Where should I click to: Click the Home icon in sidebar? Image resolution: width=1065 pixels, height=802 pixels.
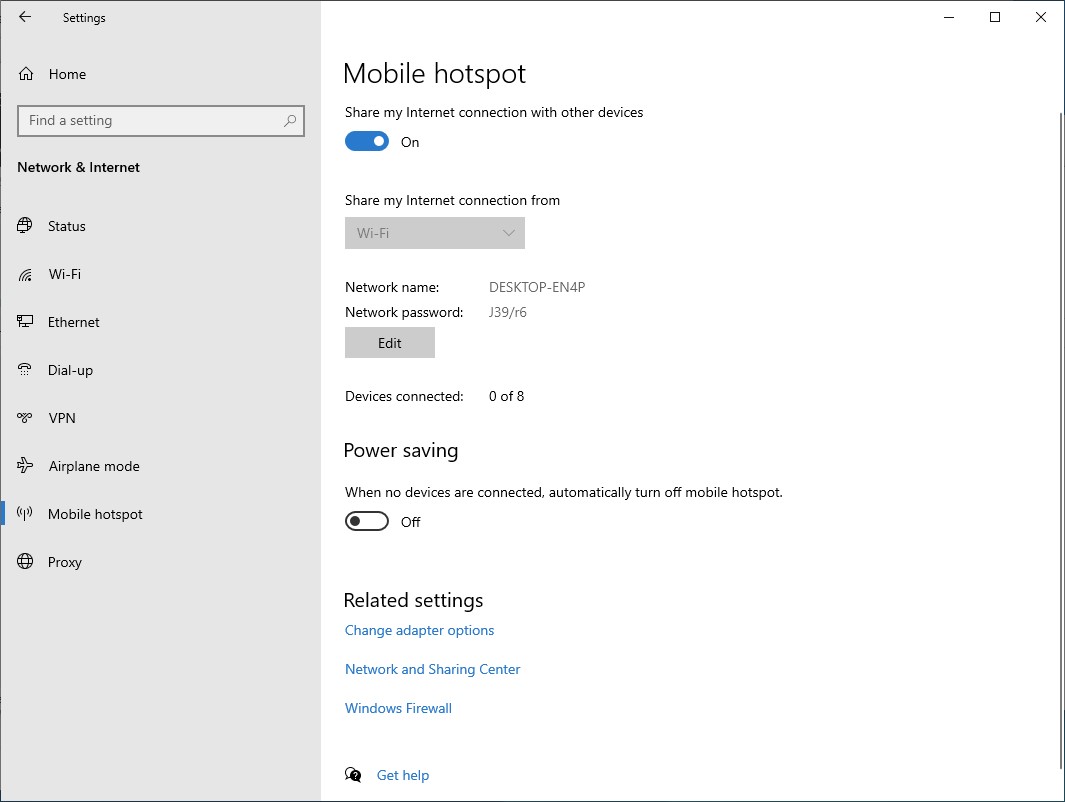coord(26,74)
